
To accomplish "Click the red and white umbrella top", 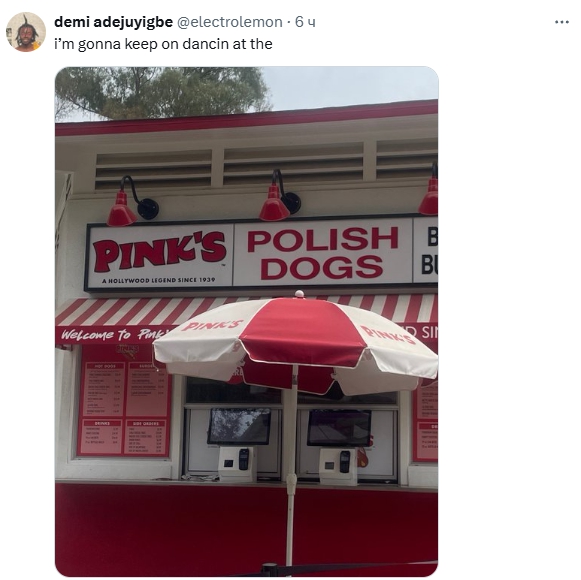I will [295, 341].
